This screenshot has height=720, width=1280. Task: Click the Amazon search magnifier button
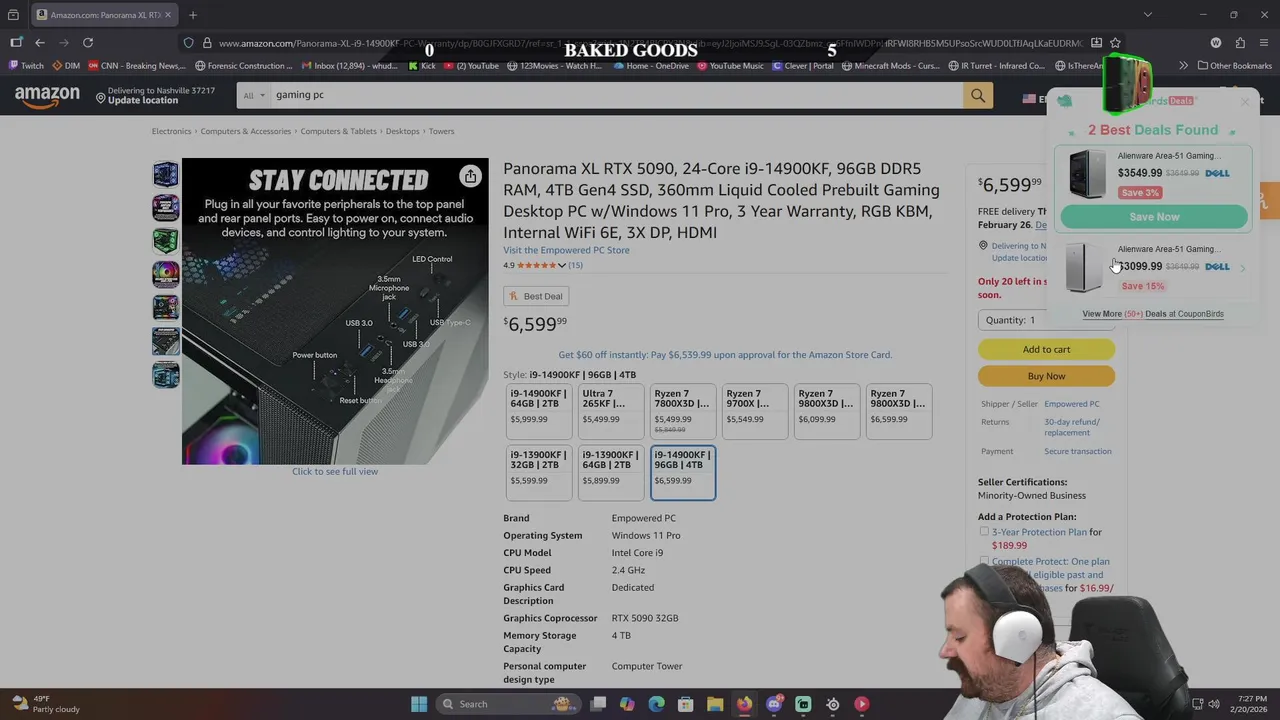pos(977,95)
